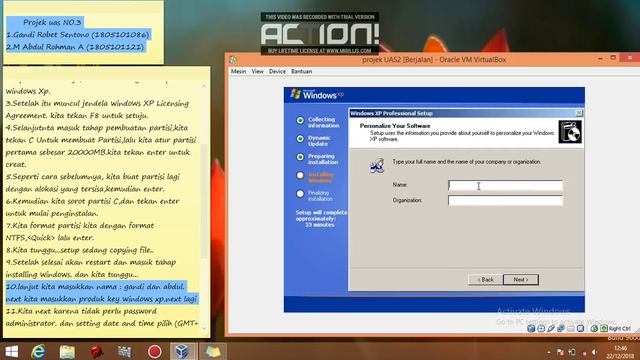This screenshot has width=640, height=360.
Task: Open the Action Center flag in the tray
Action: click(x=560, y=352)
